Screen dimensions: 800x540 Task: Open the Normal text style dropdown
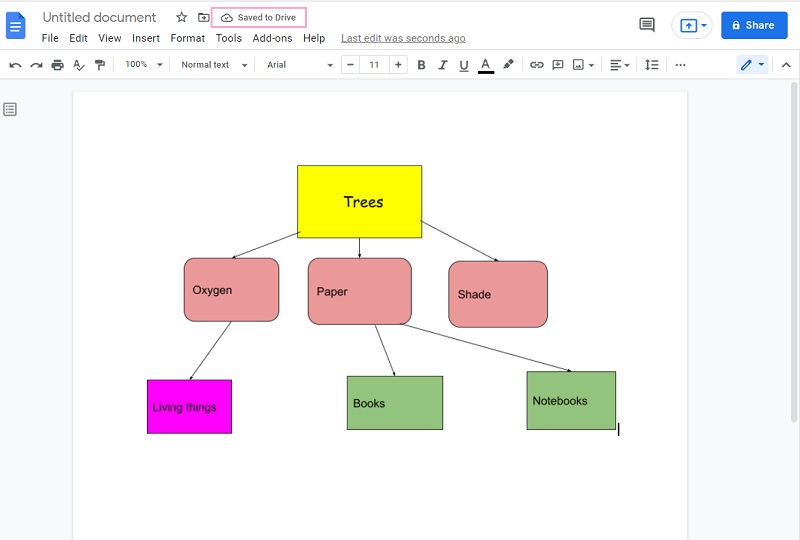214,65
